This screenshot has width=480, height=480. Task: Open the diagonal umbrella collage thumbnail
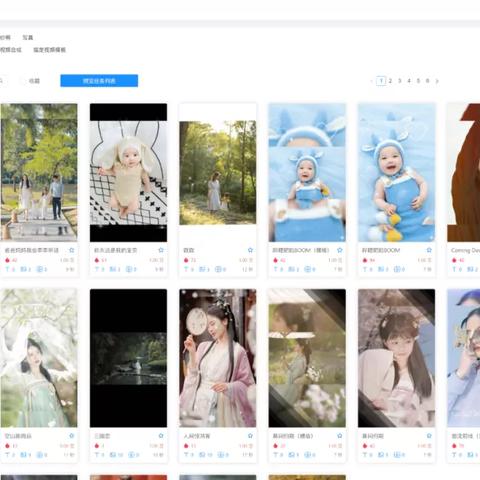[x=307, y=358]
